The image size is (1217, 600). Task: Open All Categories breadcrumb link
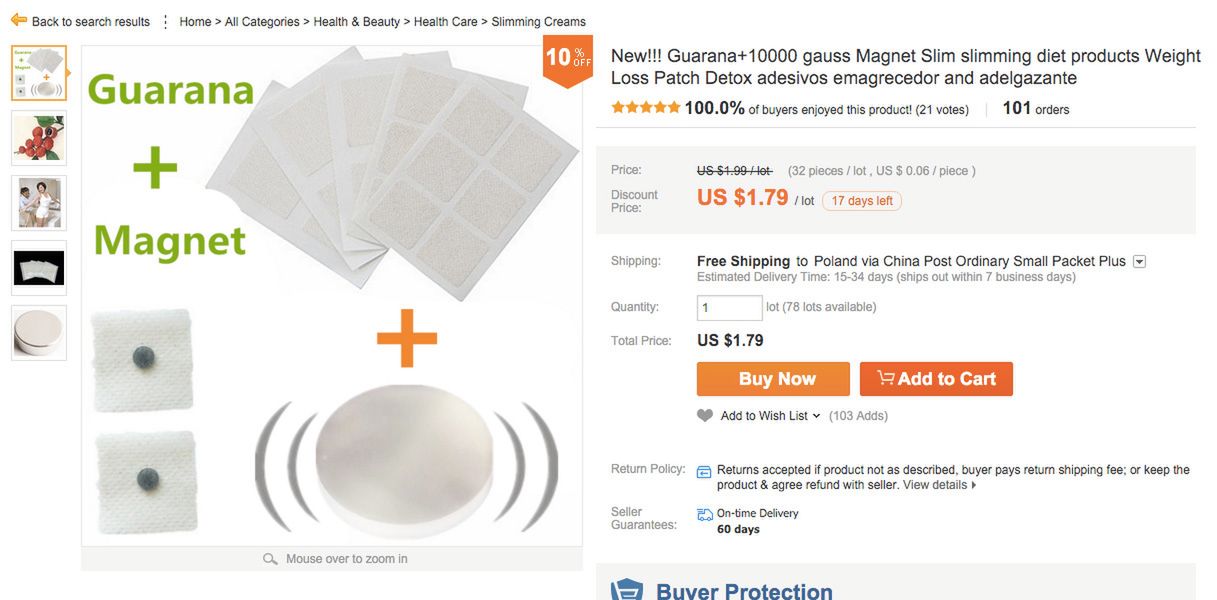pyautogui.click(x=262, y=21)
